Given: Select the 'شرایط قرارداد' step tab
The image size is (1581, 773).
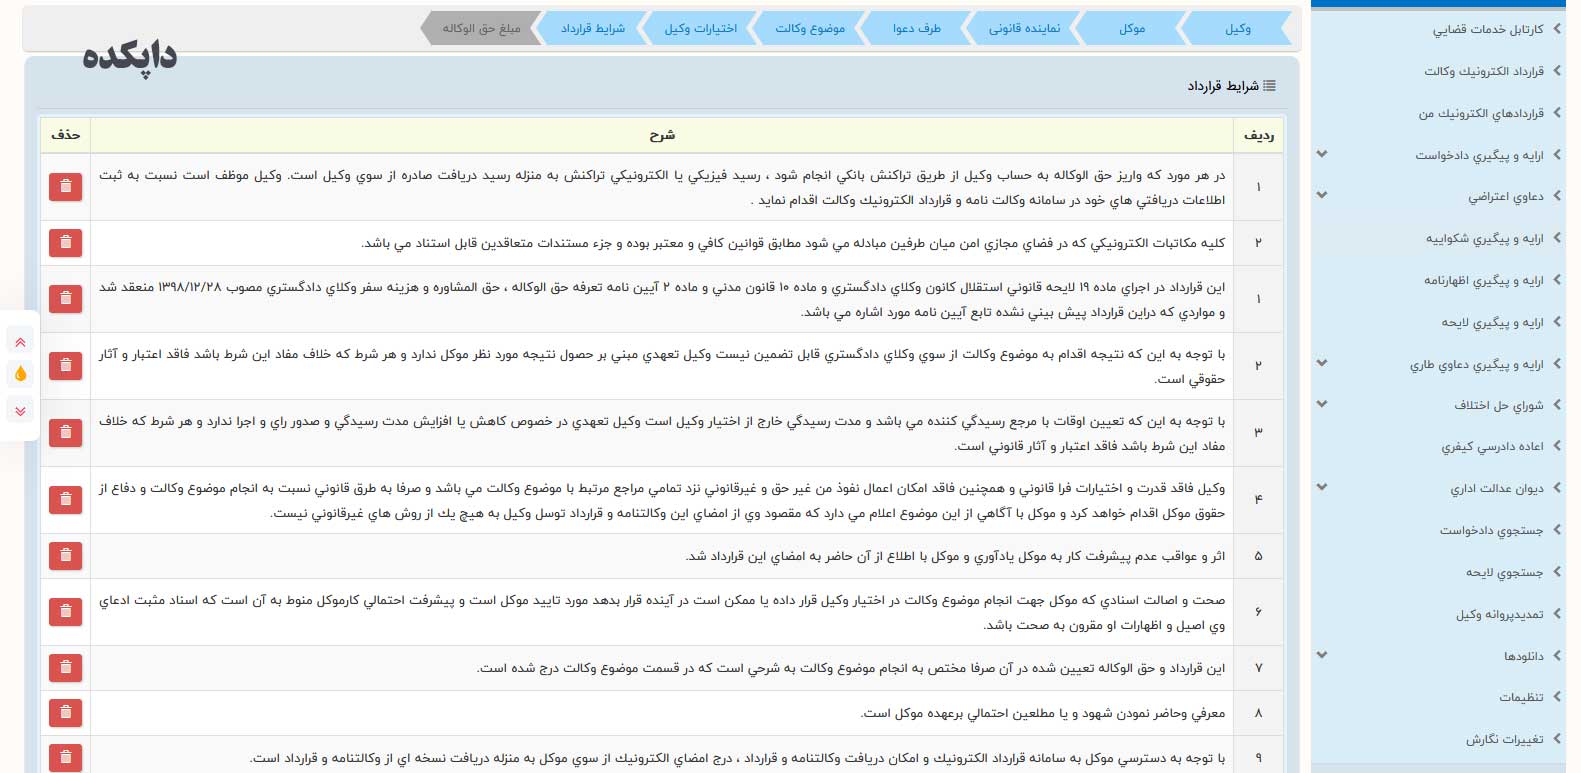Looking at the screenshot, I should point(592,28).
